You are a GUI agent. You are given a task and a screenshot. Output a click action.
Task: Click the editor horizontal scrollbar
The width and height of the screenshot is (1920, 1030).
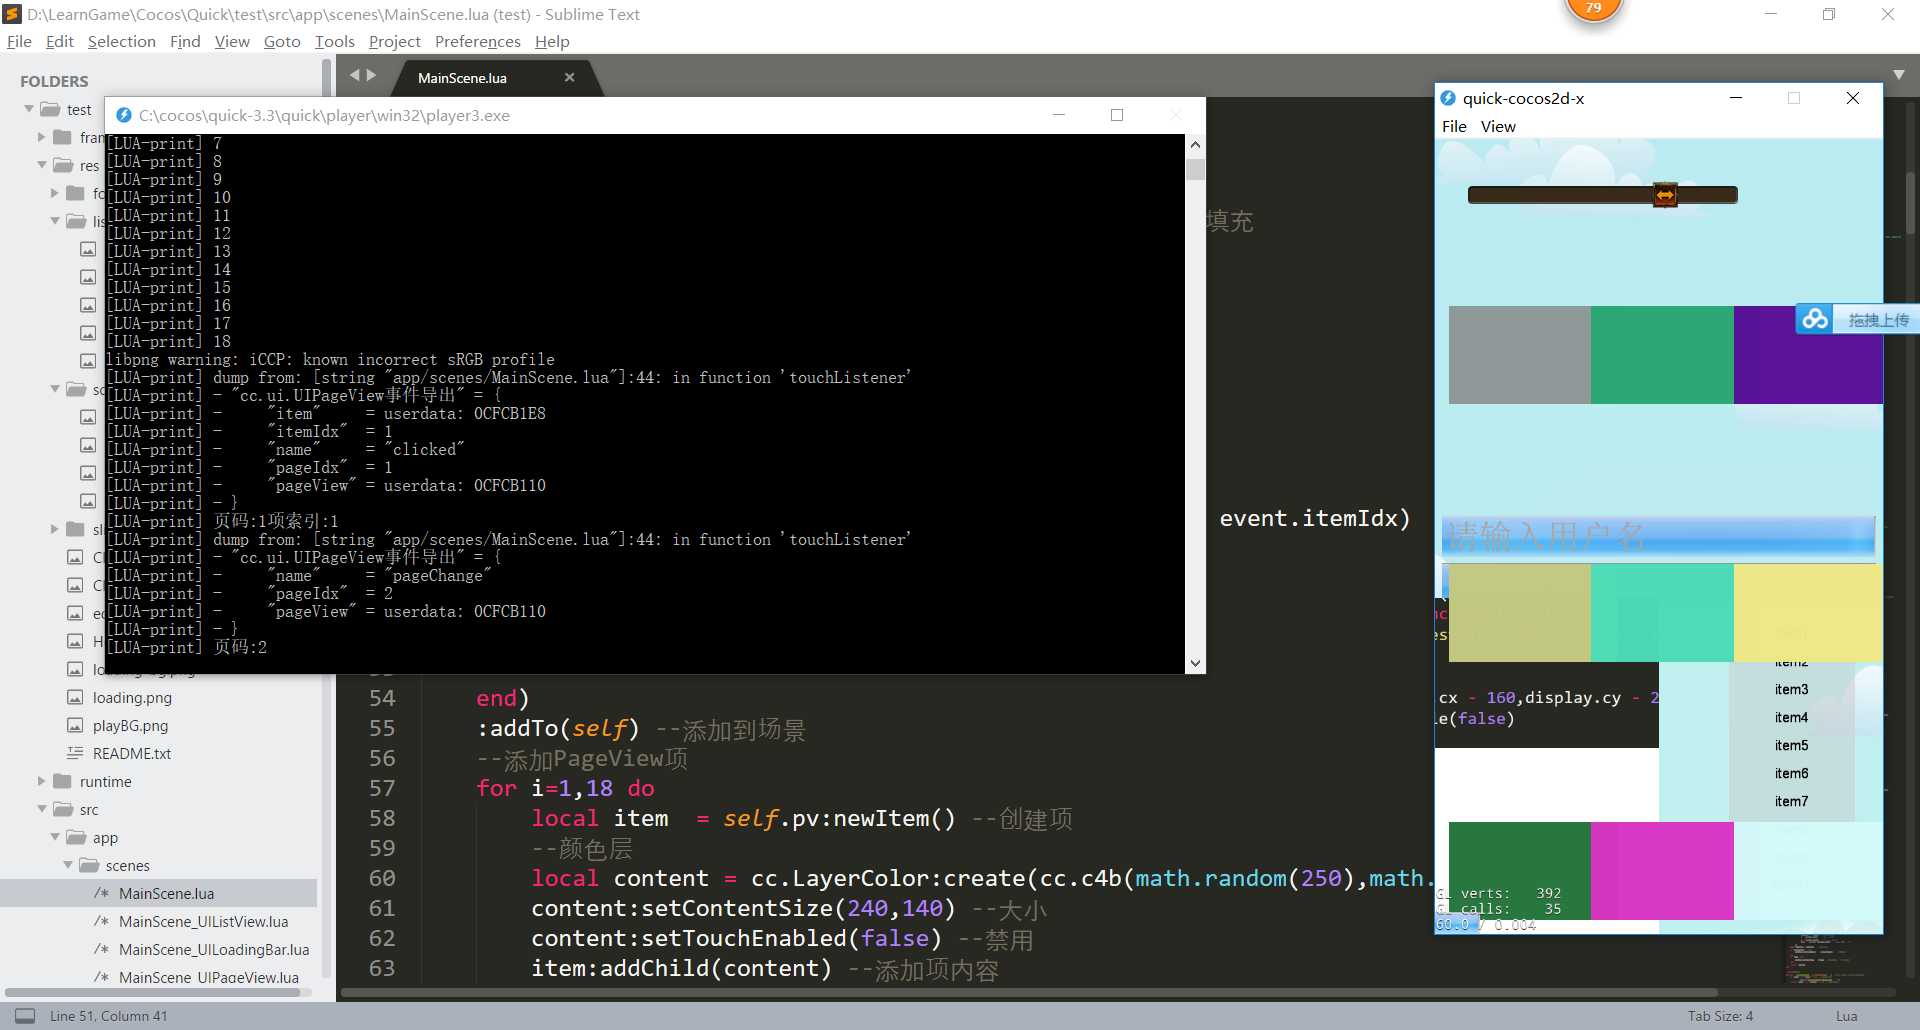coord(1029,993)
